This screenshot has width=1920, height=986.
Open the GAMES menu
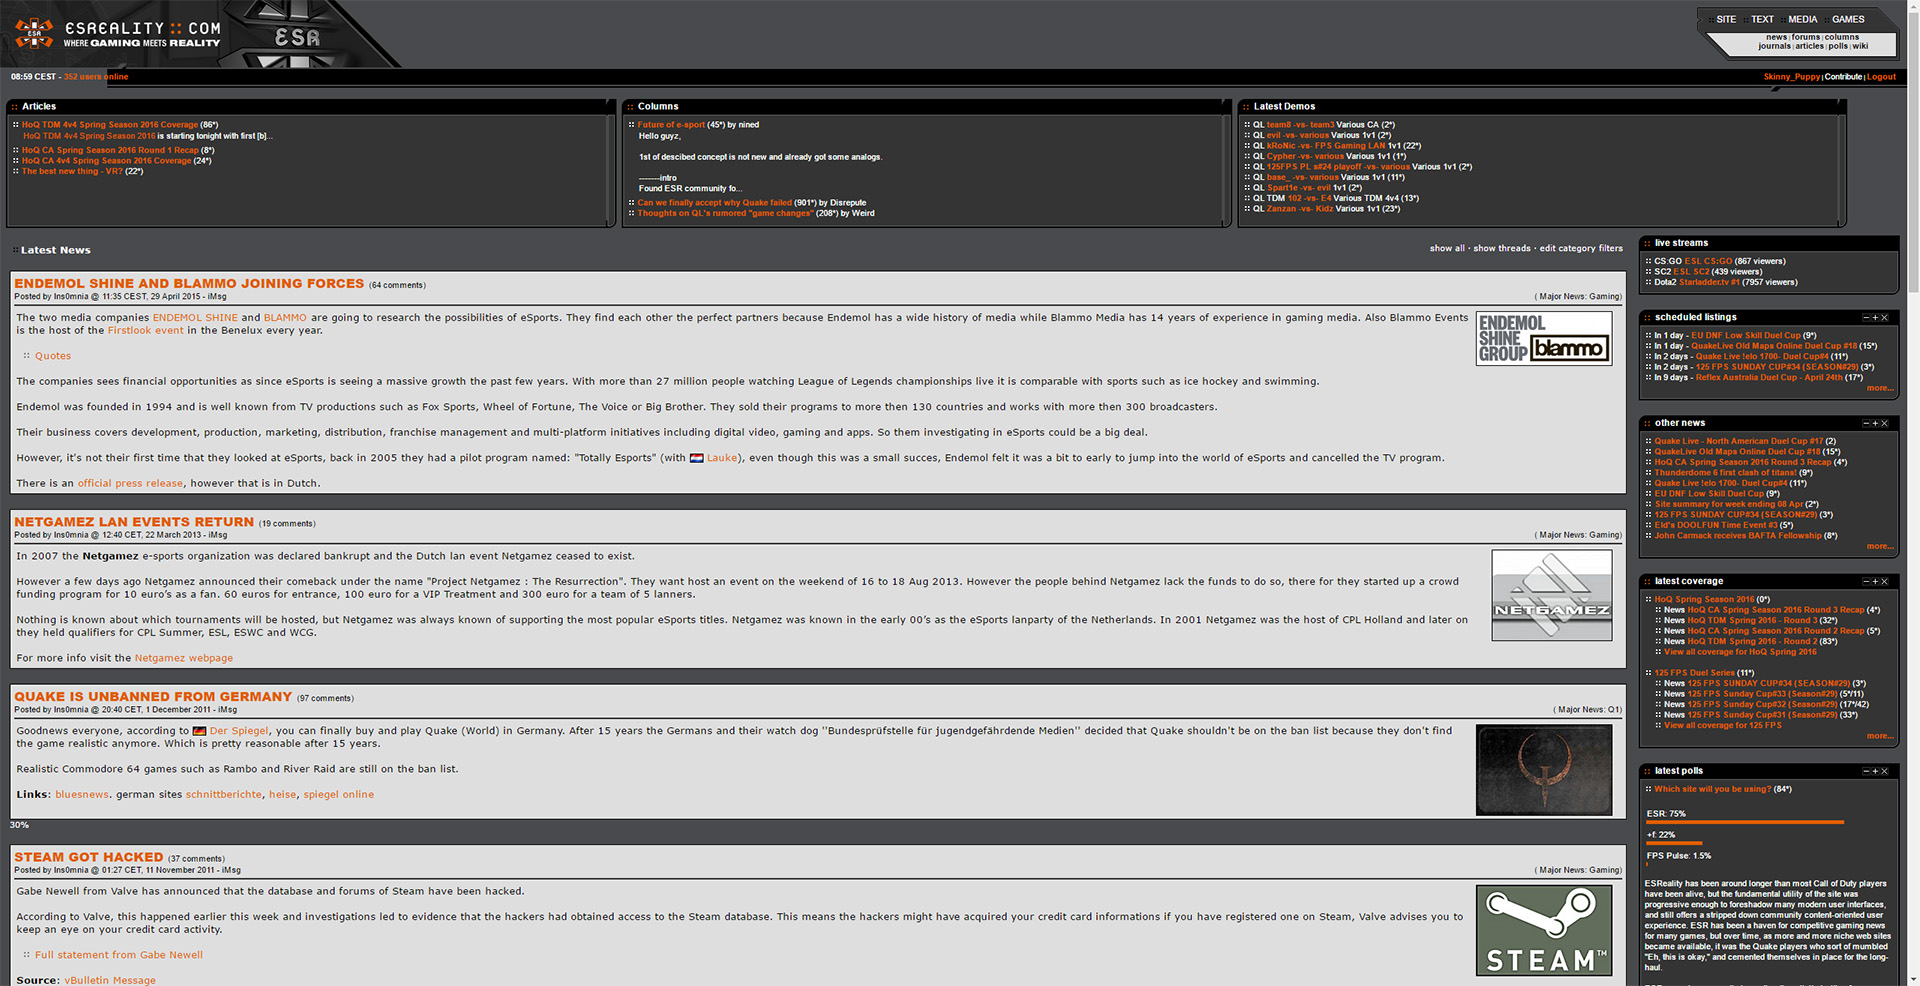1847,19
